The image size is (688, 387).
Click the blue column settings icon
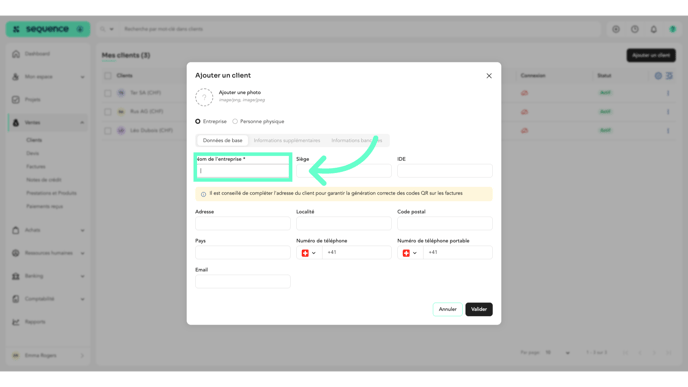pyautogui.click(x=658, y=76)
